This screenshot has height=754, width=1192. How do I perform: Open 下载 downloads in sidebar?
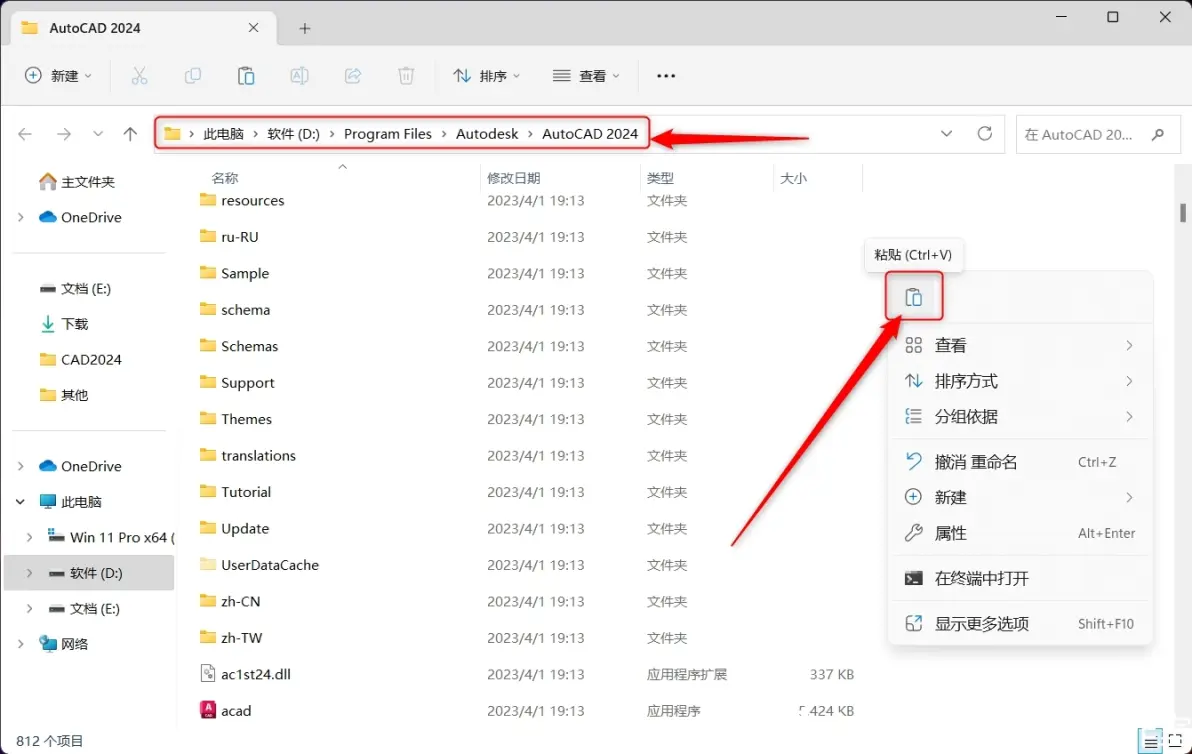[x=64, y=324]
